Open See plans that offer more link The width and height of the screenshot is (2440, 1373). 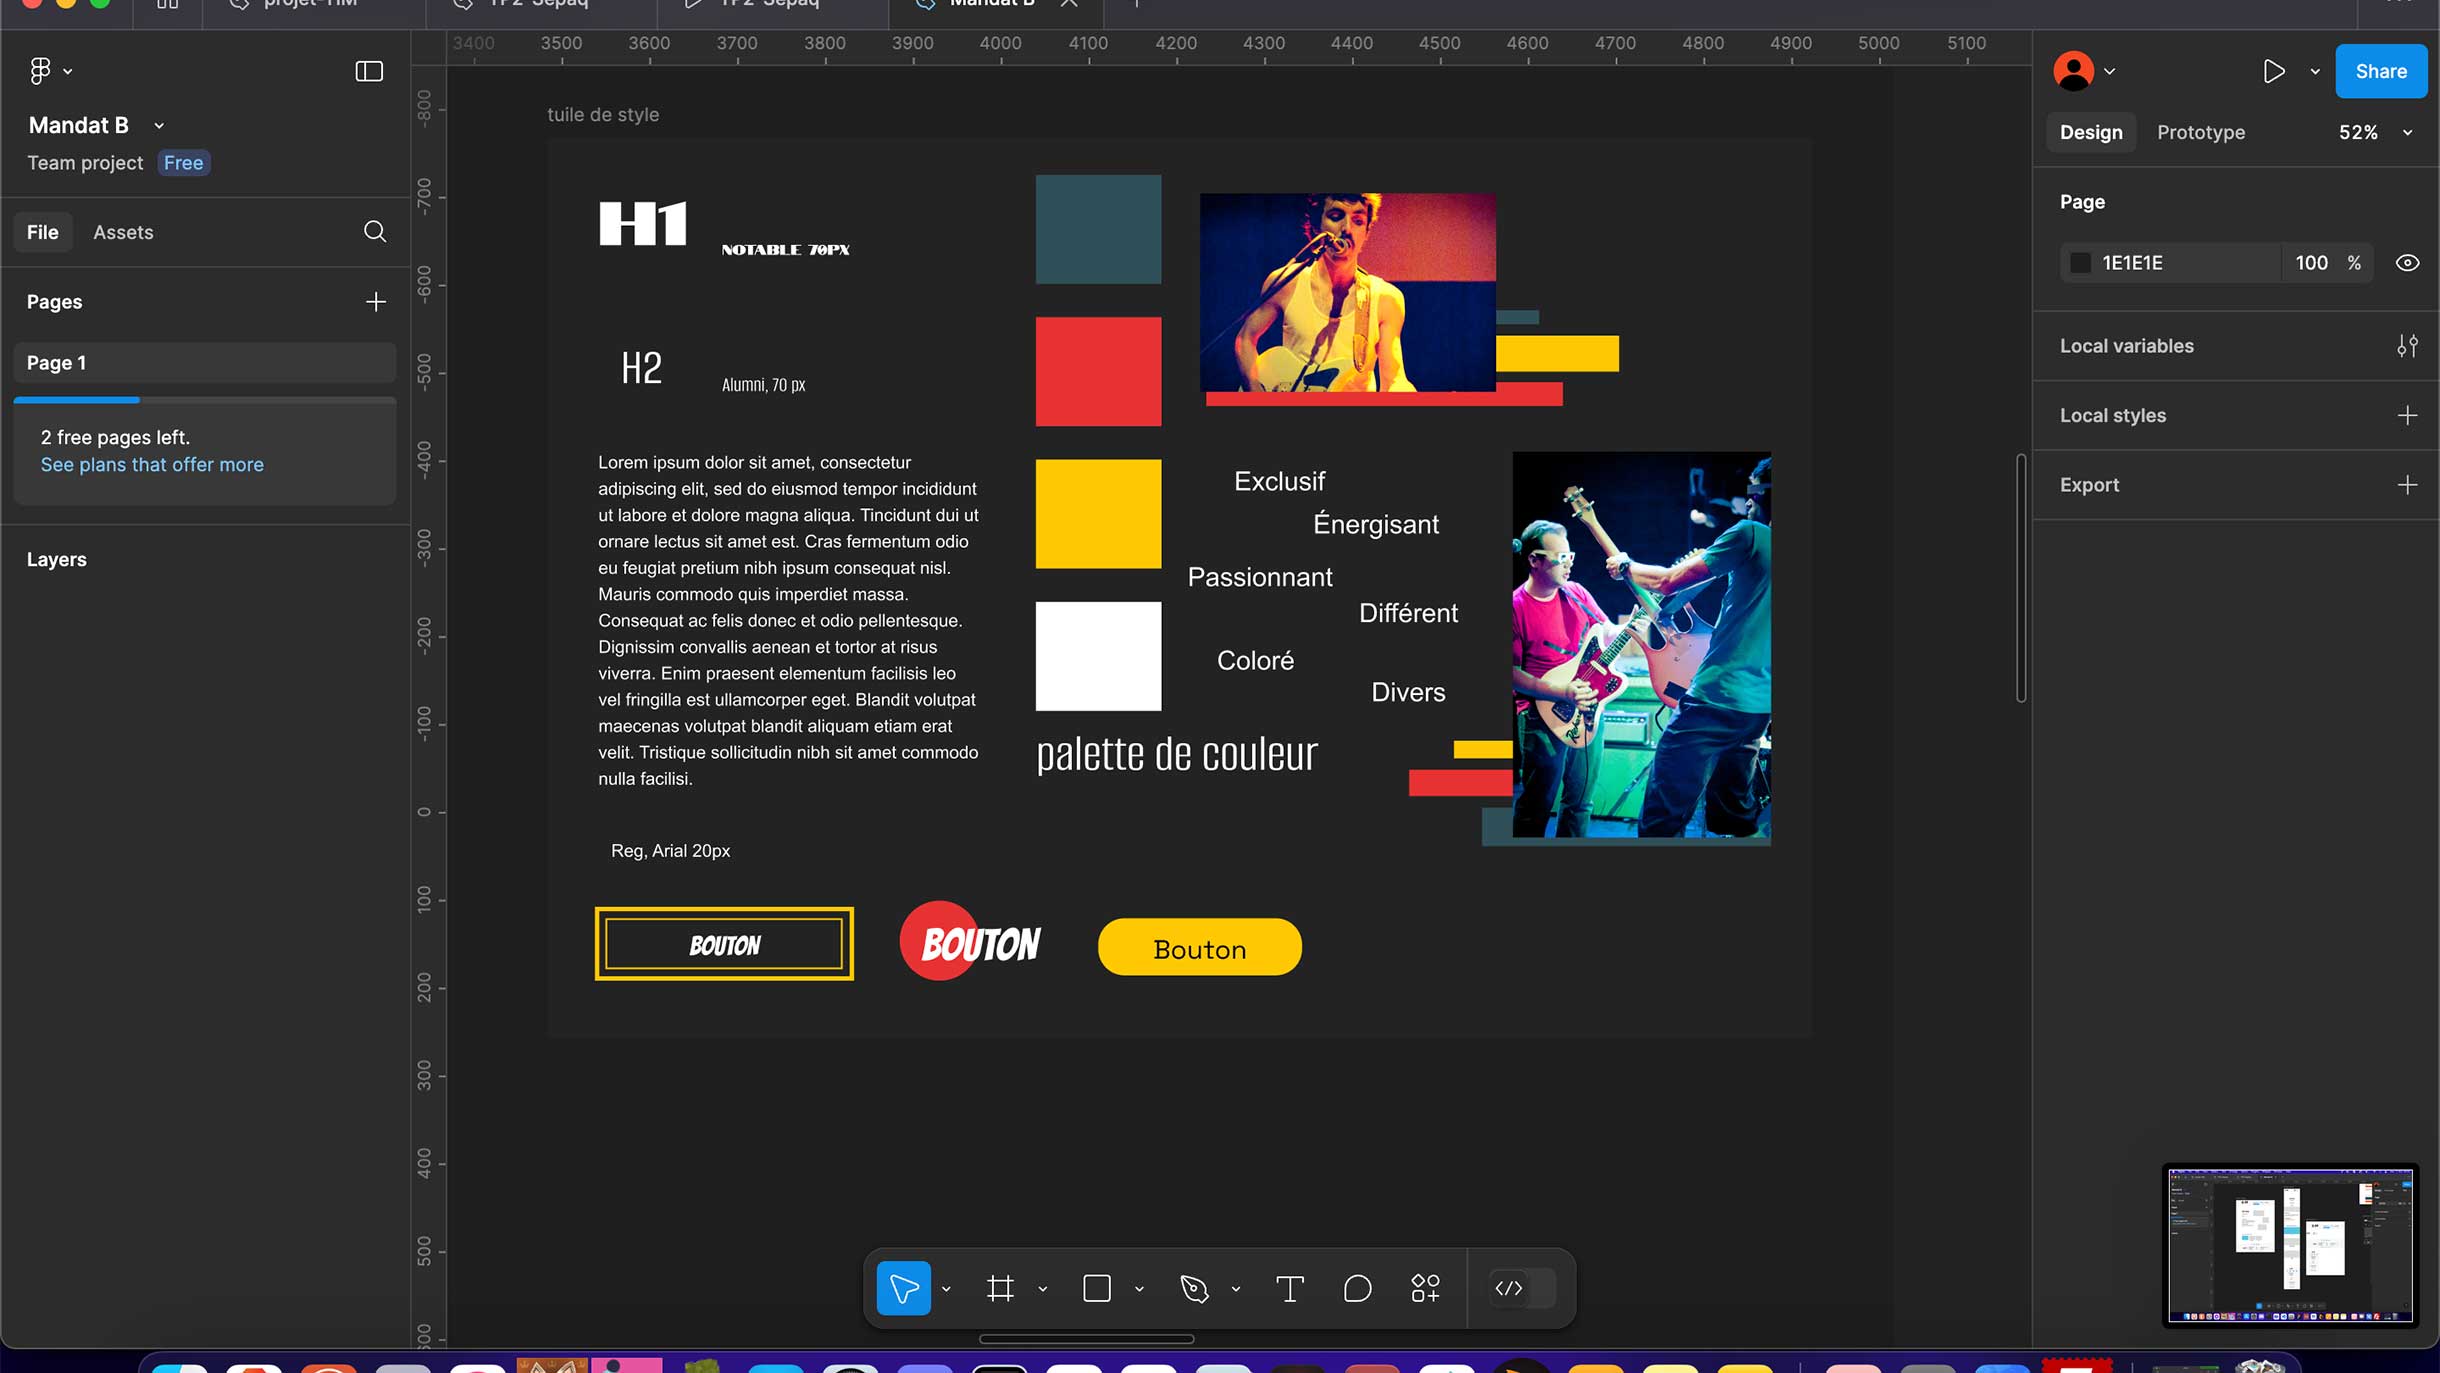152,464
